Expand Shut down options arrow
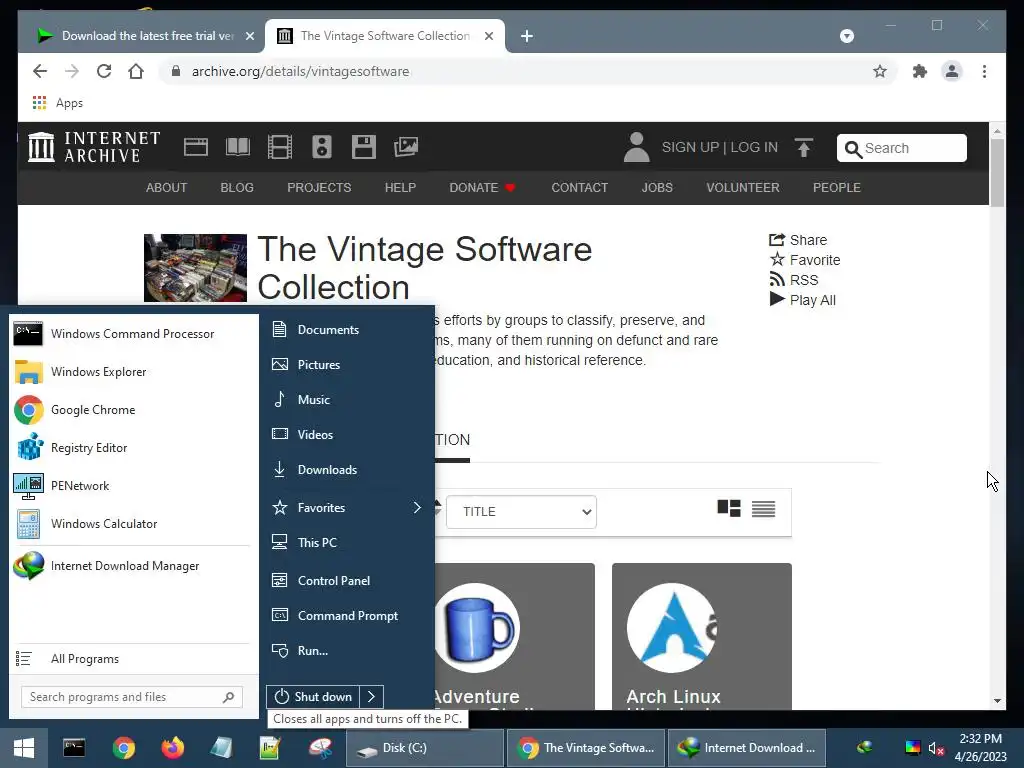The width and height of the screenshot is (1024, 768). coord(372,697)
